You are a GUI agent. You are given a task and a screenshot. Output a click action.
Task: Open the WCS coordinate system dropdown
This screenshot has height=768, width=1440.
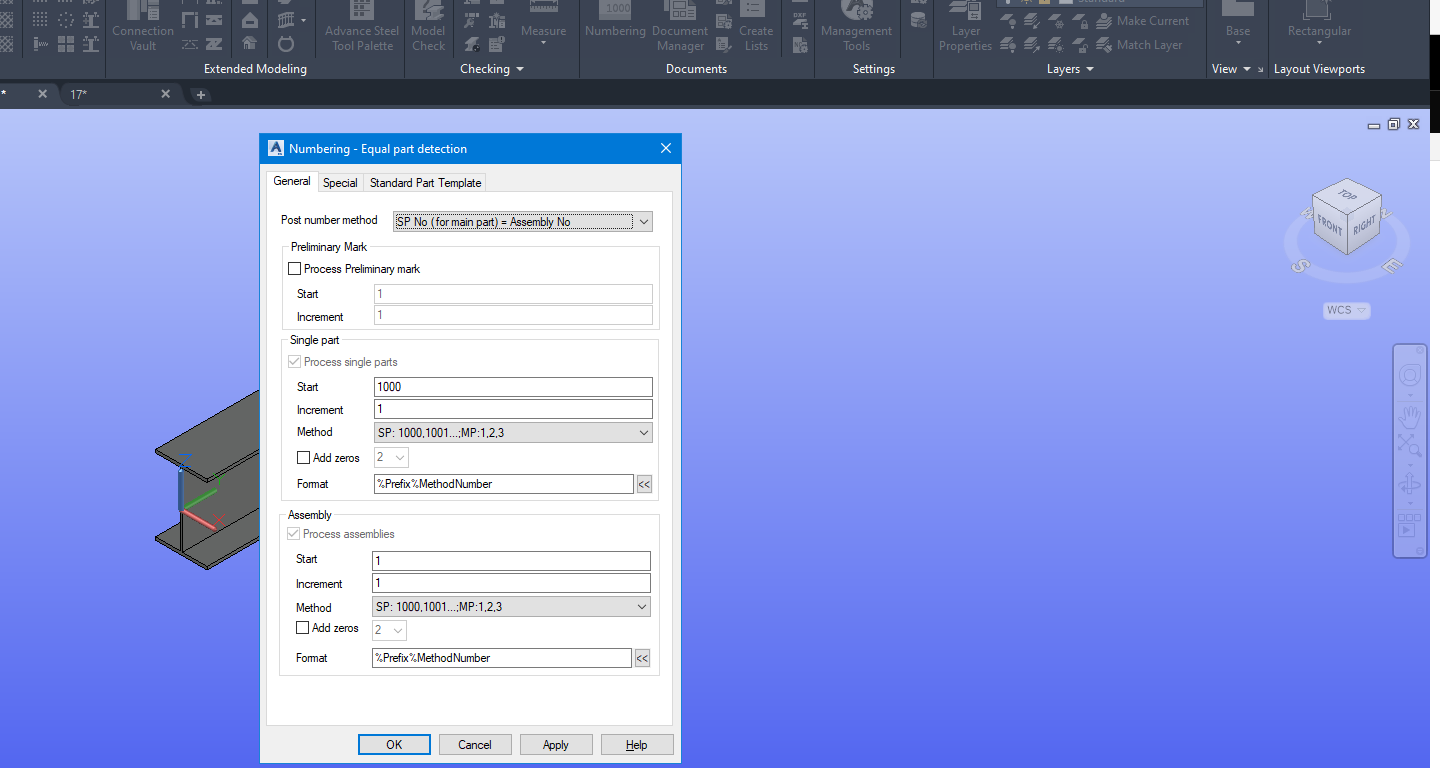click(1346, 311)
